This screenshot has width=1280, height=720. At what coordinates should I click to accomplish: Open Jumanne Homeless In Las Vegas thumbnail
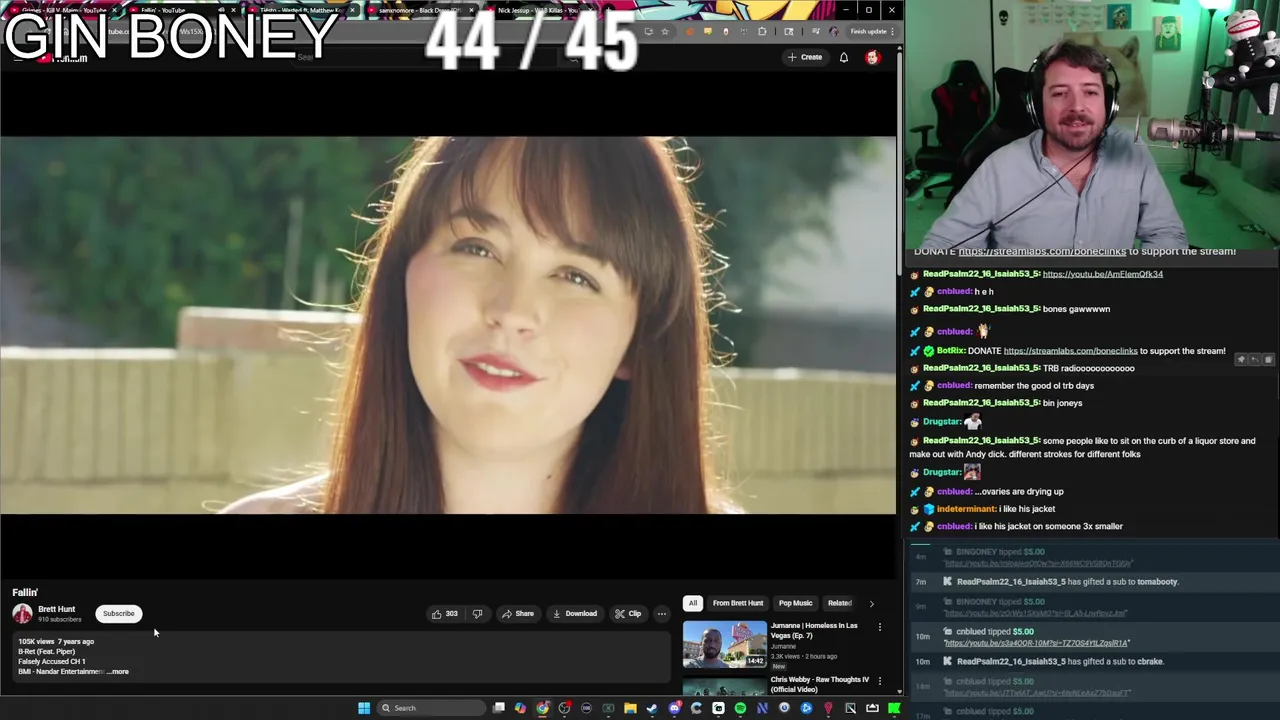pyautogui.click(x=725, y=644)
